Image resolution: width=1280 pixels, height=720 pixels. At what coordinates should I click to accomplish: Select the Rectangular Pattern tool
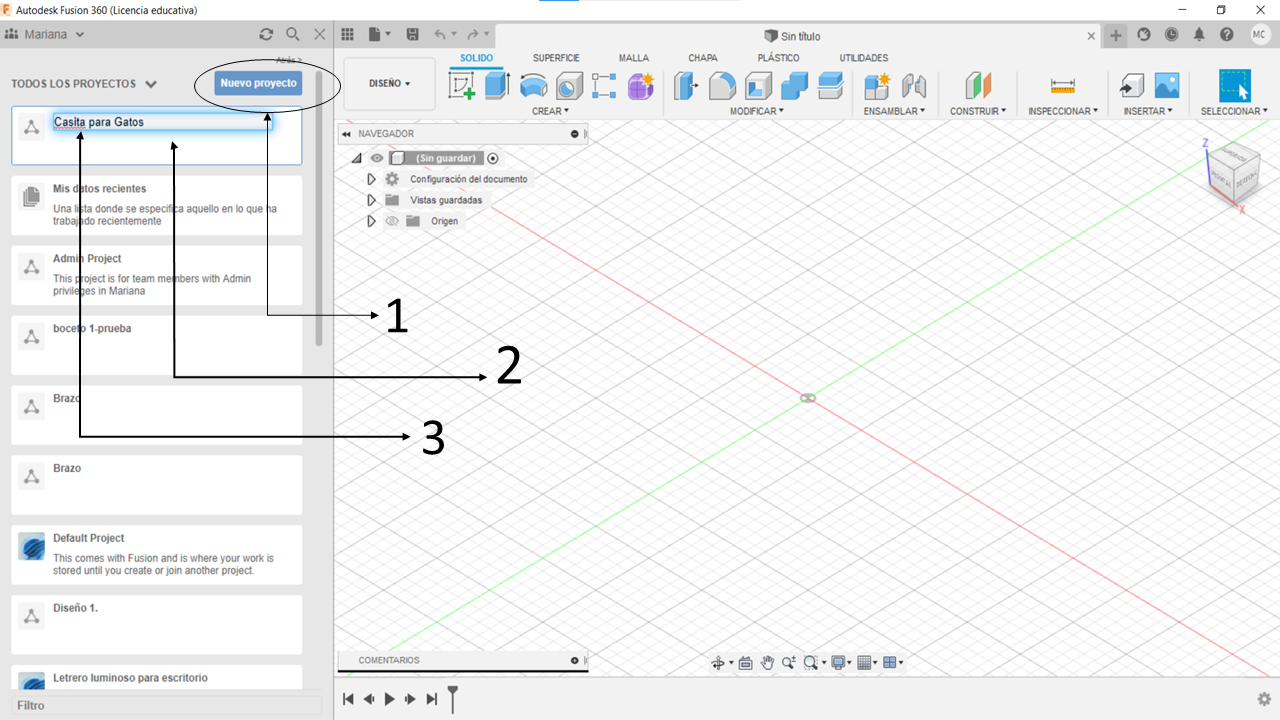(604, 86)
